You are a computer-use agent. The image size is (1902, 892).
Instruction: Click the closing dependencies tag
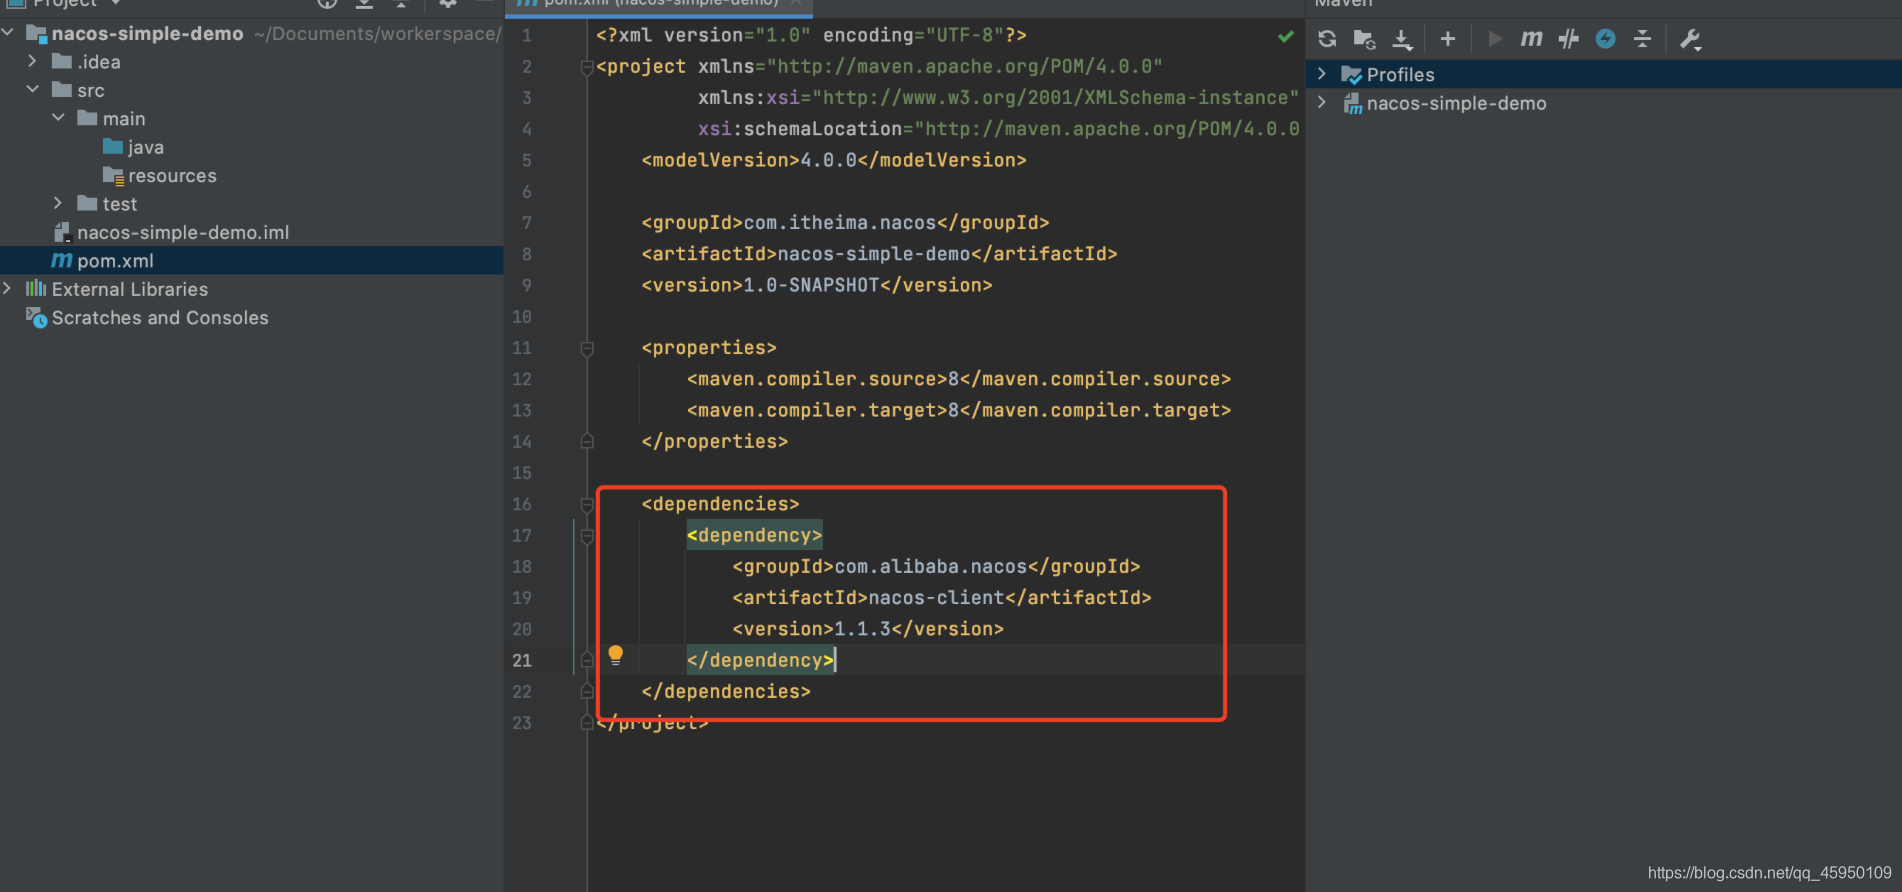tap(726, 692)
